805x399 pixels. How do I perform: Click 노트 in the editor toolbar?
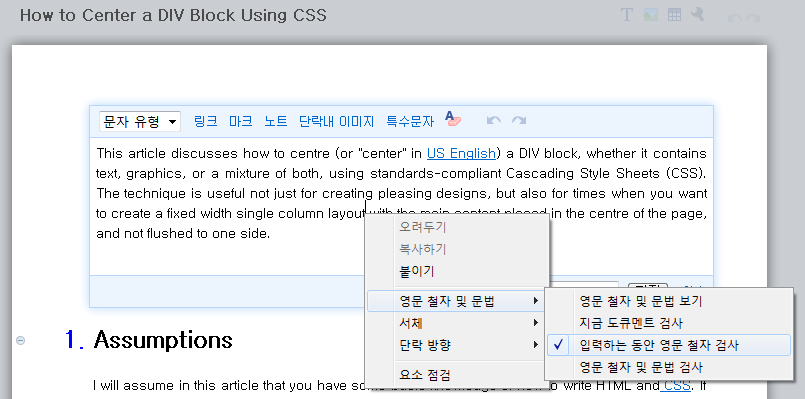click(276, 122)
